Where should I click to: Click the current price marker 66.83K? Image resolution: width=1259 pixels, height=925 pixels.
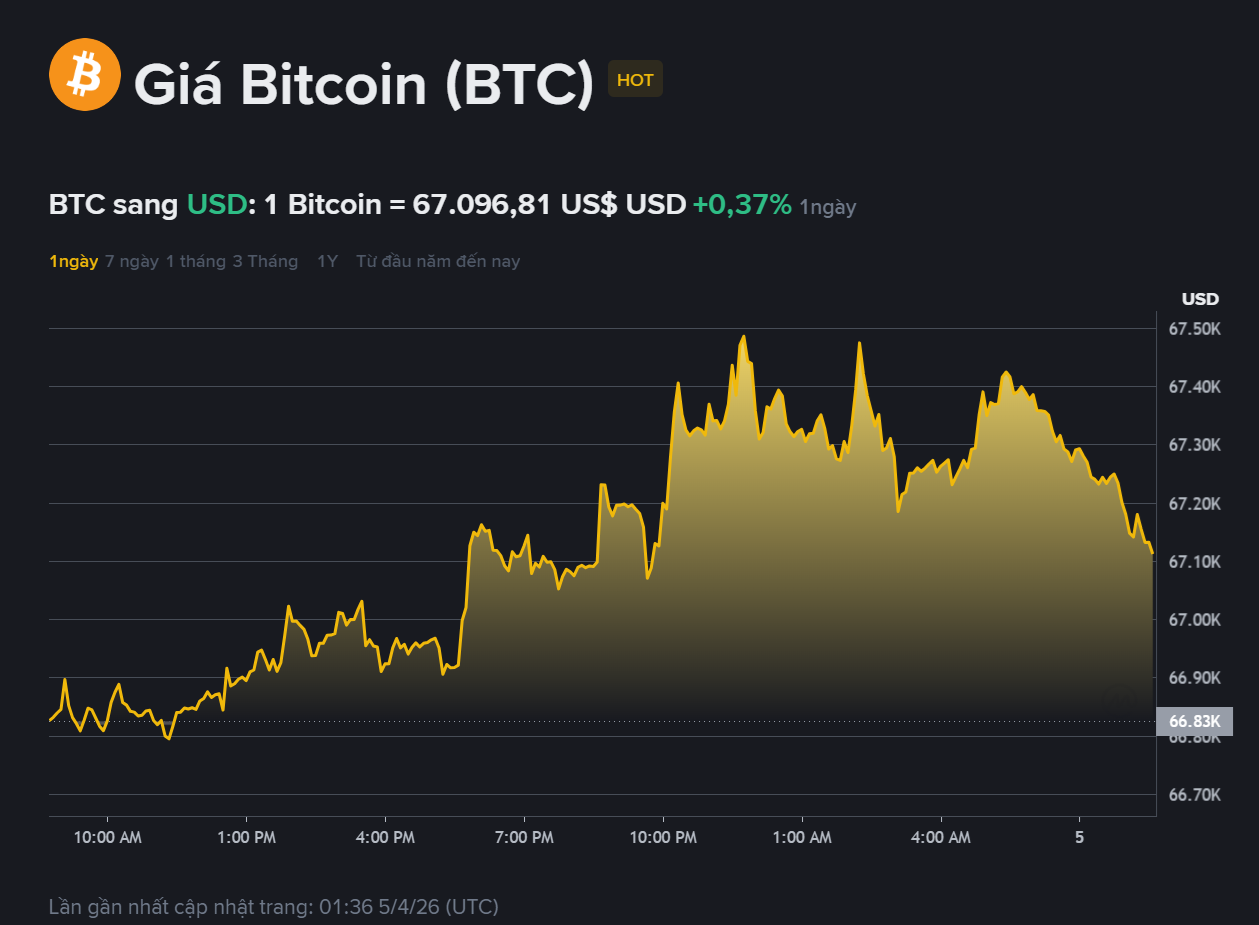coord(1194,721)
